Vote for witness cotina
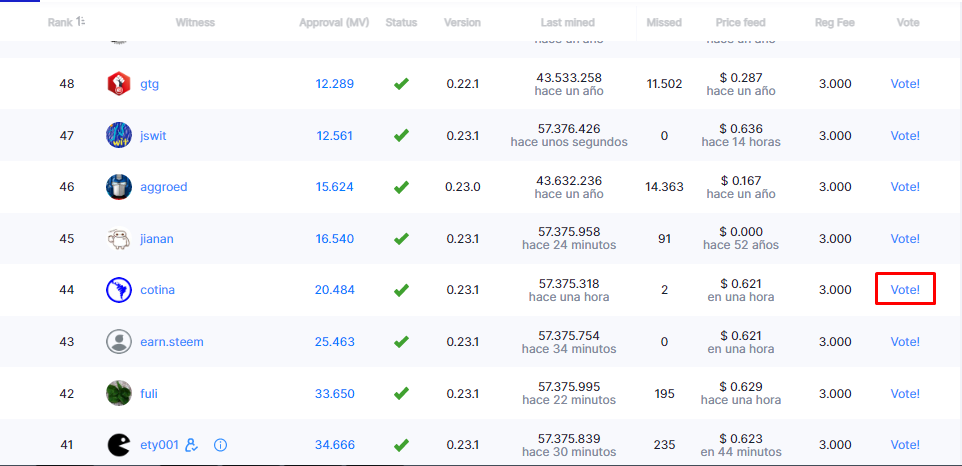The image size is (962, 466). [905, 290]
